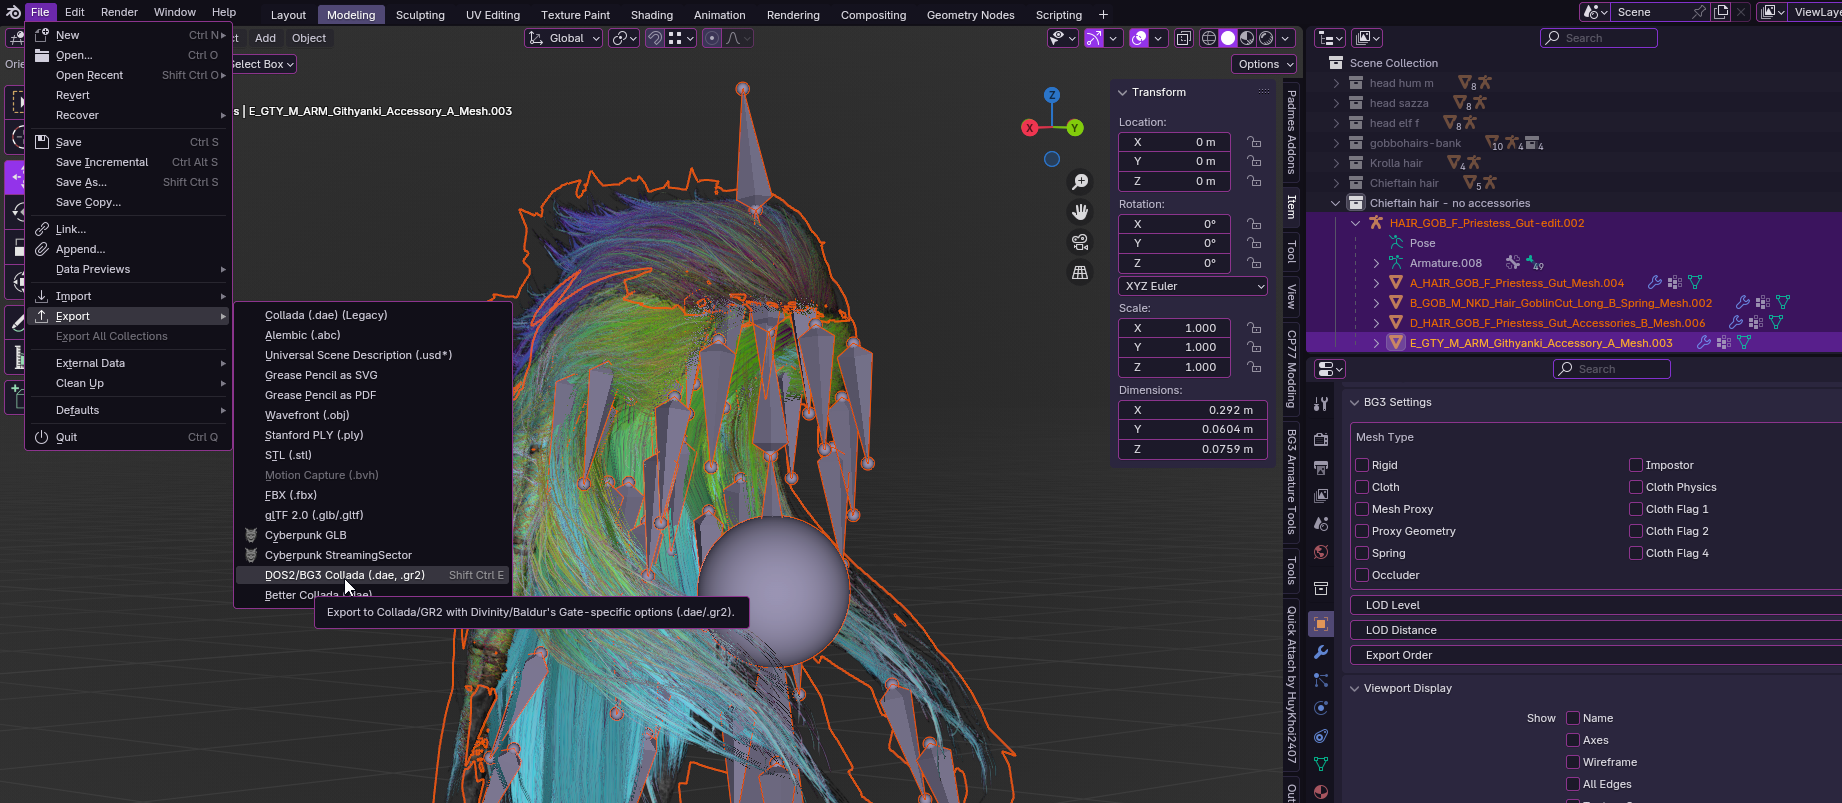Image resolution: width=1842 pixels, height=803 pixels.
Task: Open World properties tab icon
Action: pyautogui.click(x=1321, y=552)
